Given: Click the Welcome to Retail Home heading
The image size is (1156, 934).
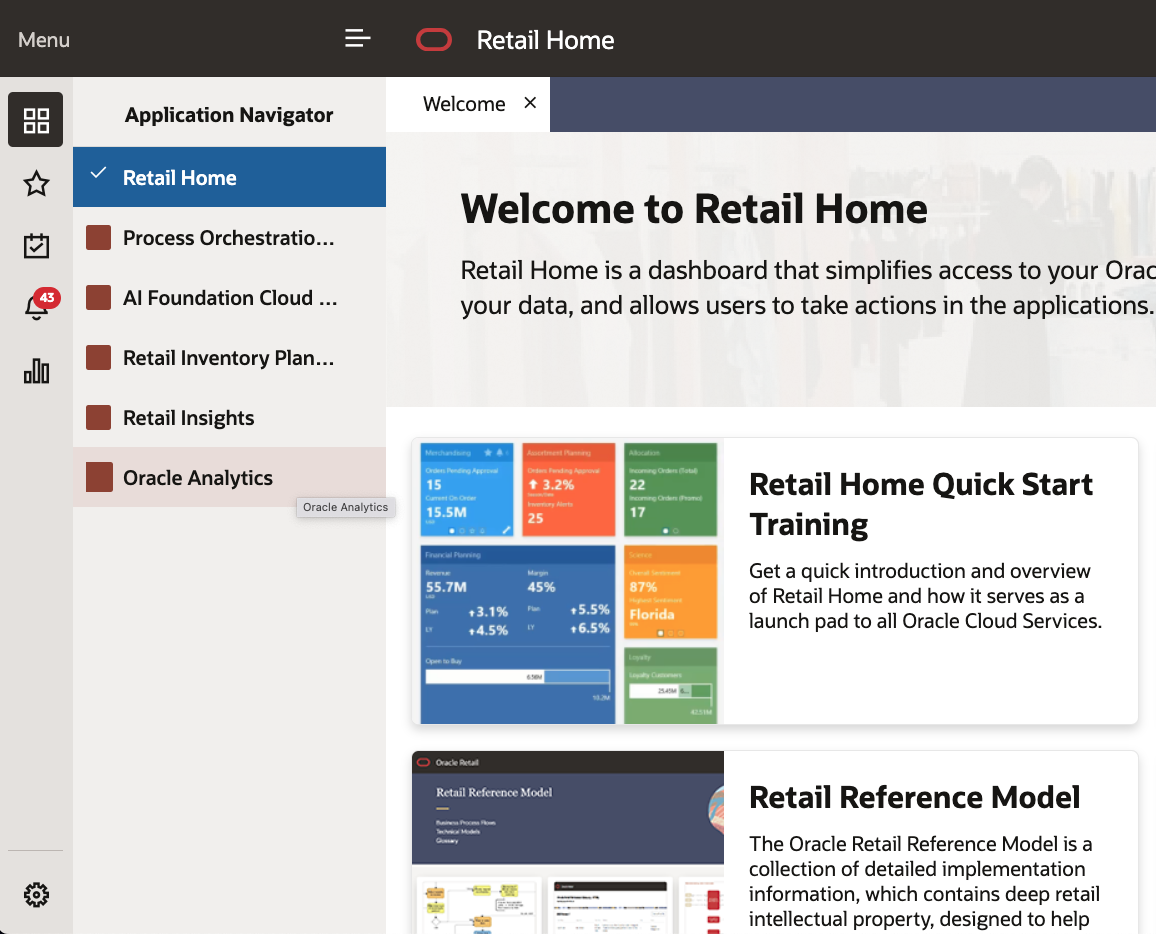Looking at the screenshot, I should coord(694,209).
